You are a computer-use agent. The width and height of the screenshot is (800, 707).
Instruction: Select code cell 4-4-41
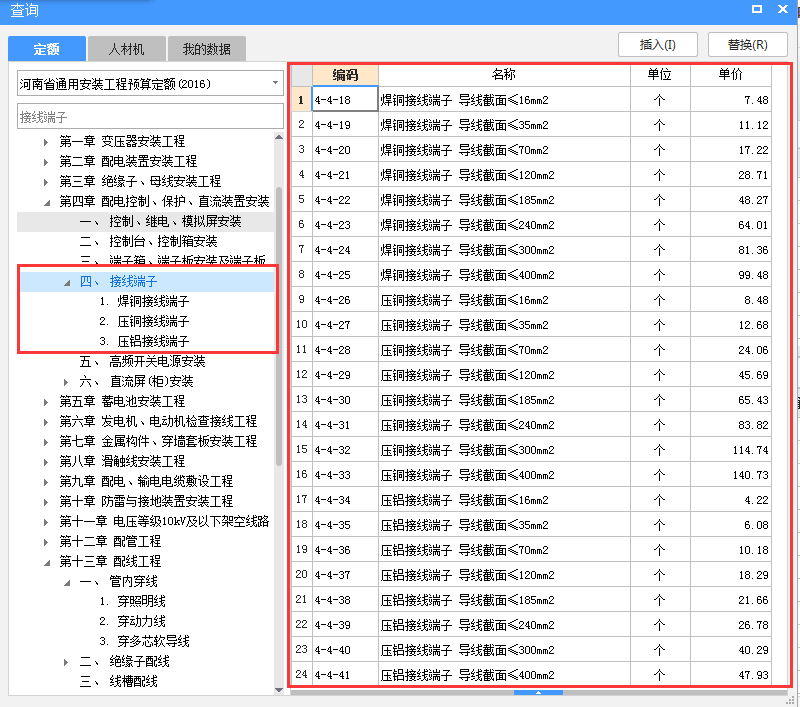(x=345, y=675)
